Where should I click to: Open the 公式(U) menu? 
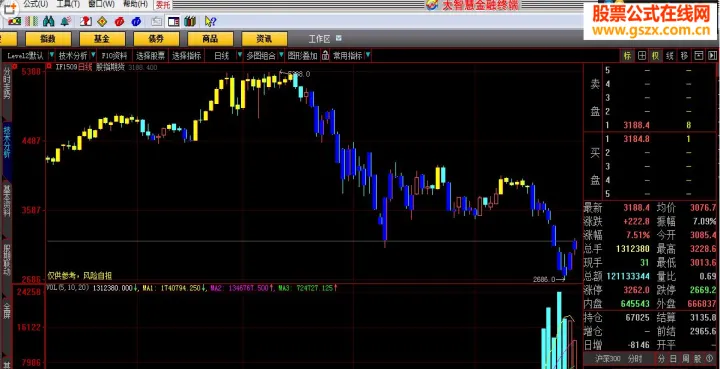click(x=35, y=4)
